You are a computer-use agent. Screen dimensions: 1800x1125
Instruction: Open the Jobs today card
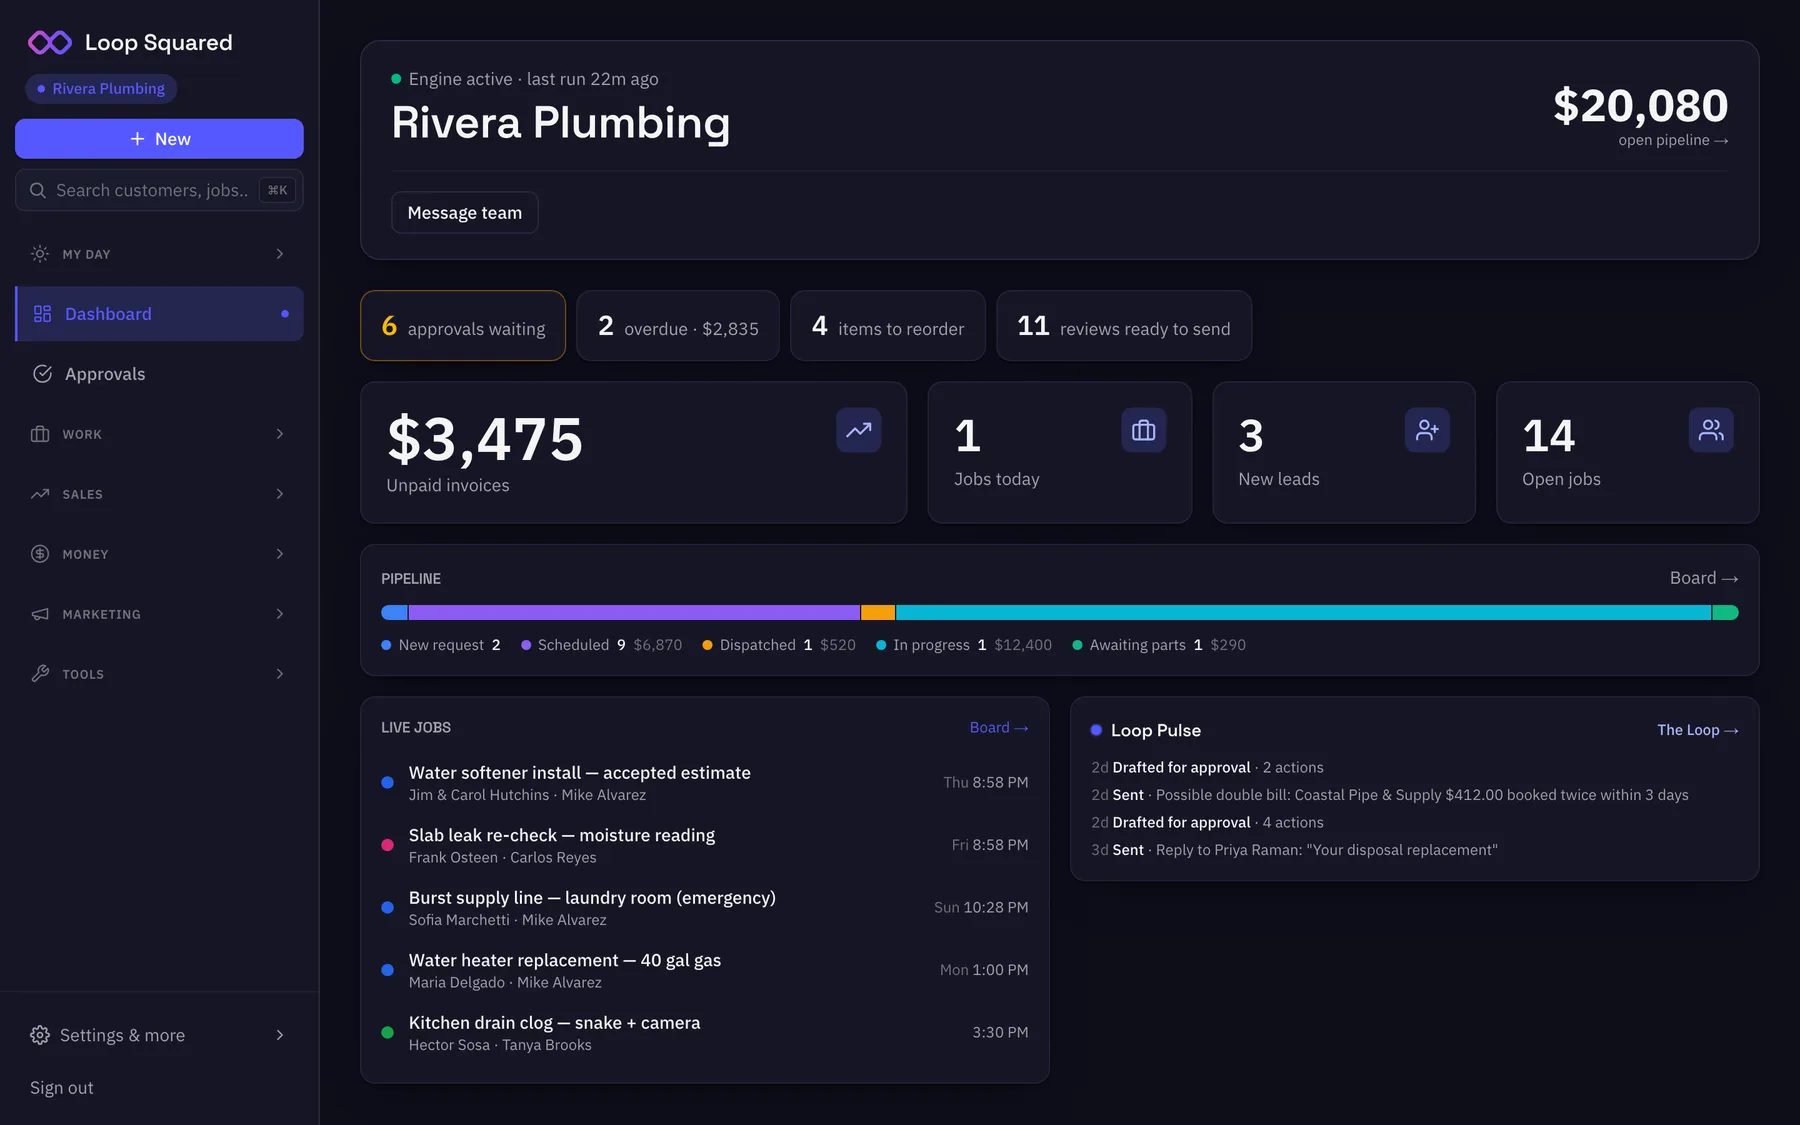(1060, 452)
